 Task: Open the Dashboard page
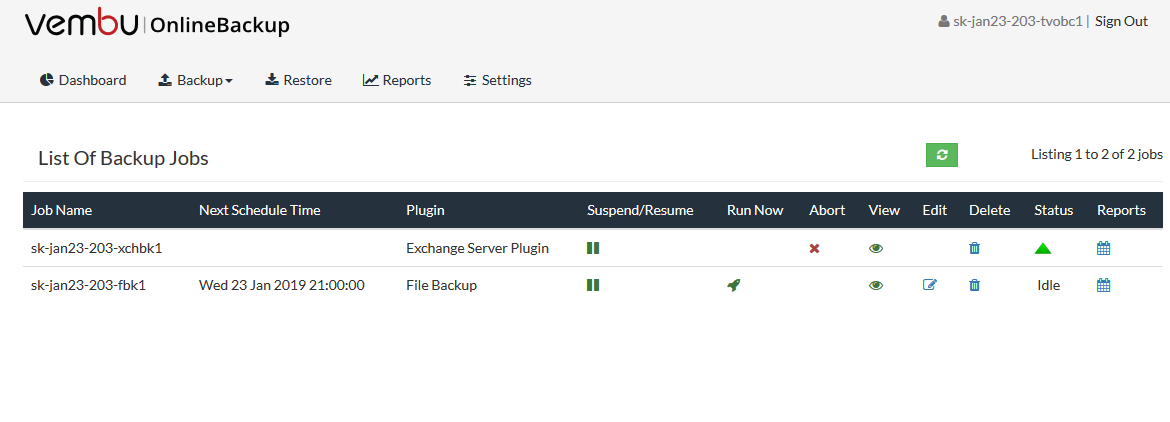(83, 80)
